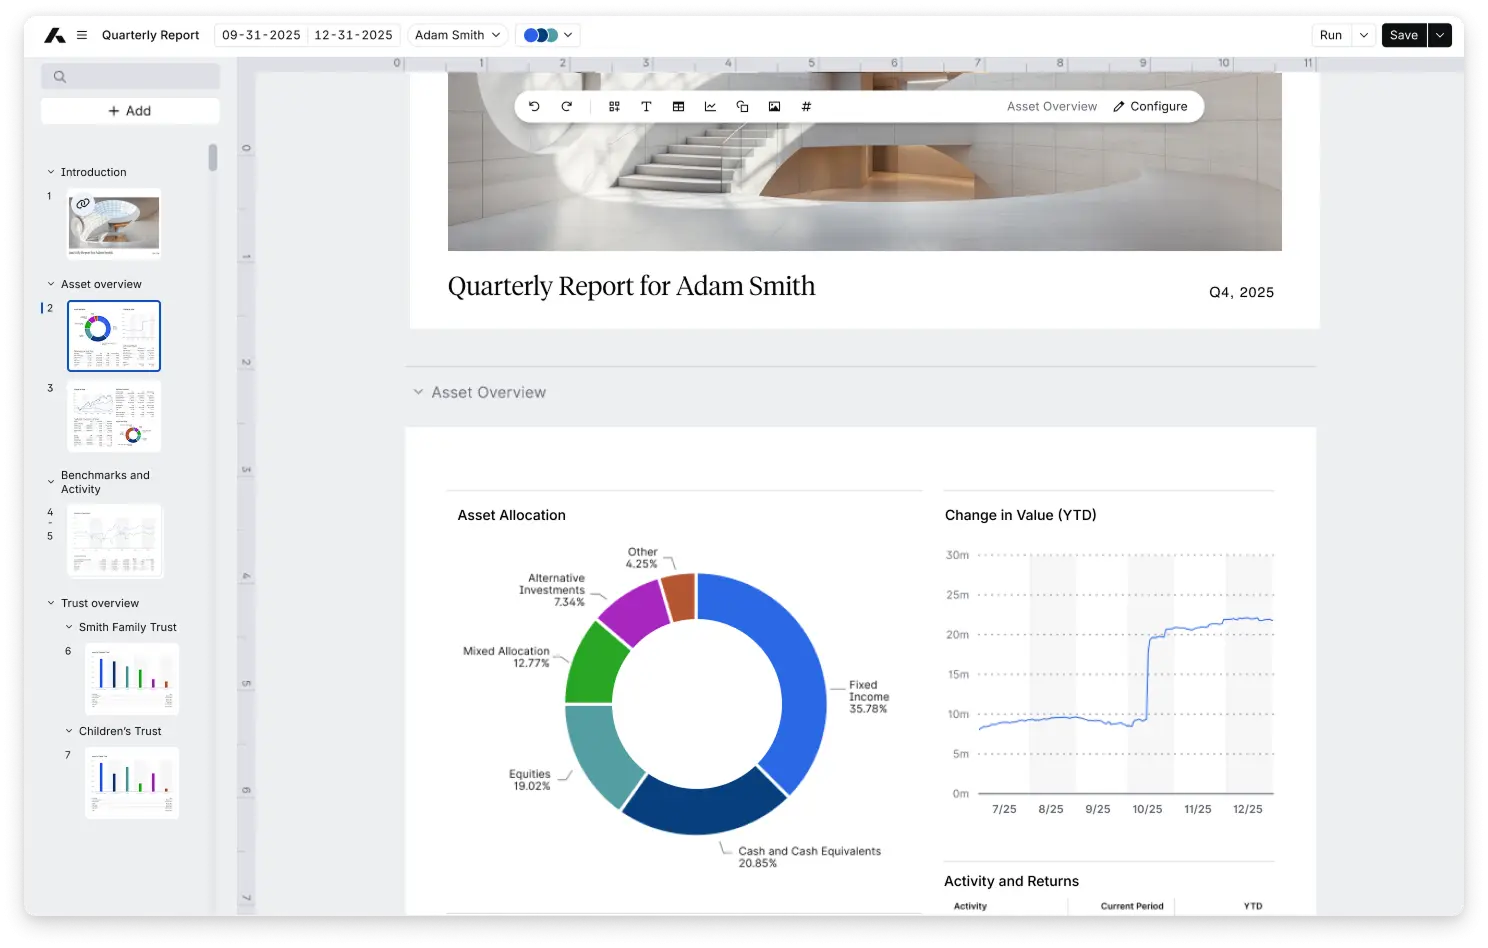Insert a table using the table icon
The height and width of the screenshot is (948, 1488).
678,106
